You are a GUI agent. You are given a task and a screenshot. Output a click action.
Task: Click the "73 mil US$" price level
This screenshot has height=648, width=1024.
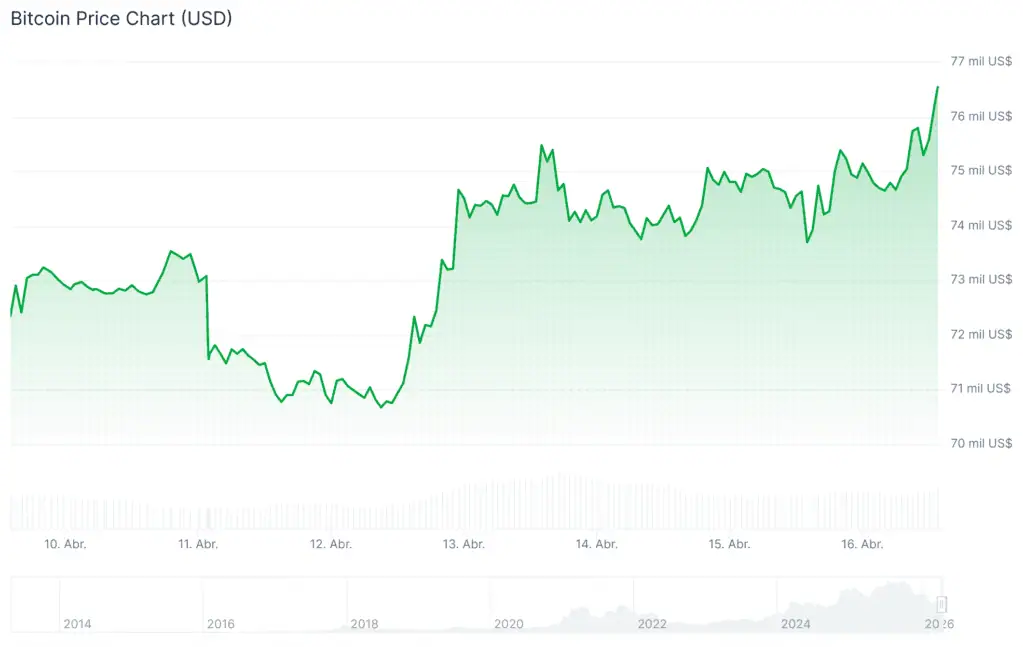click(981, 279)
